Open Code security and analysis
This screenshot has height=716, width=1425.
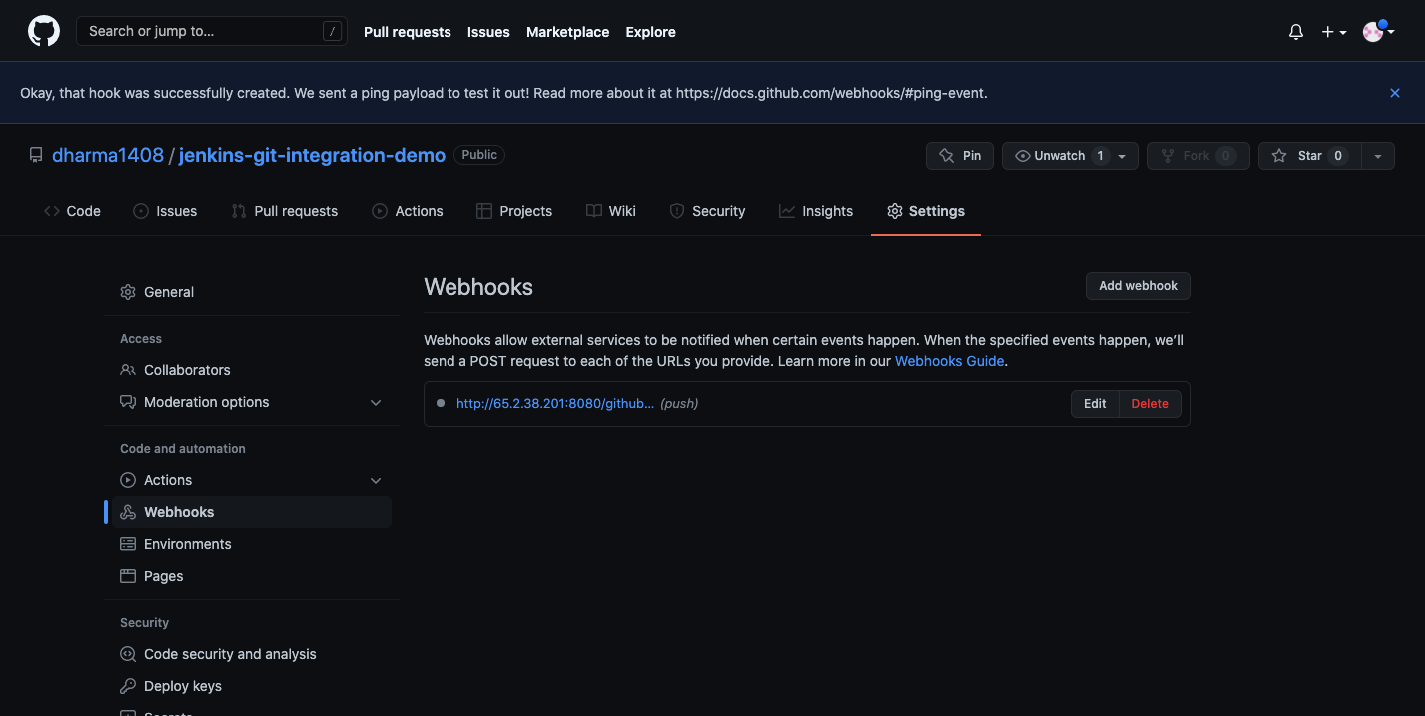252,654
